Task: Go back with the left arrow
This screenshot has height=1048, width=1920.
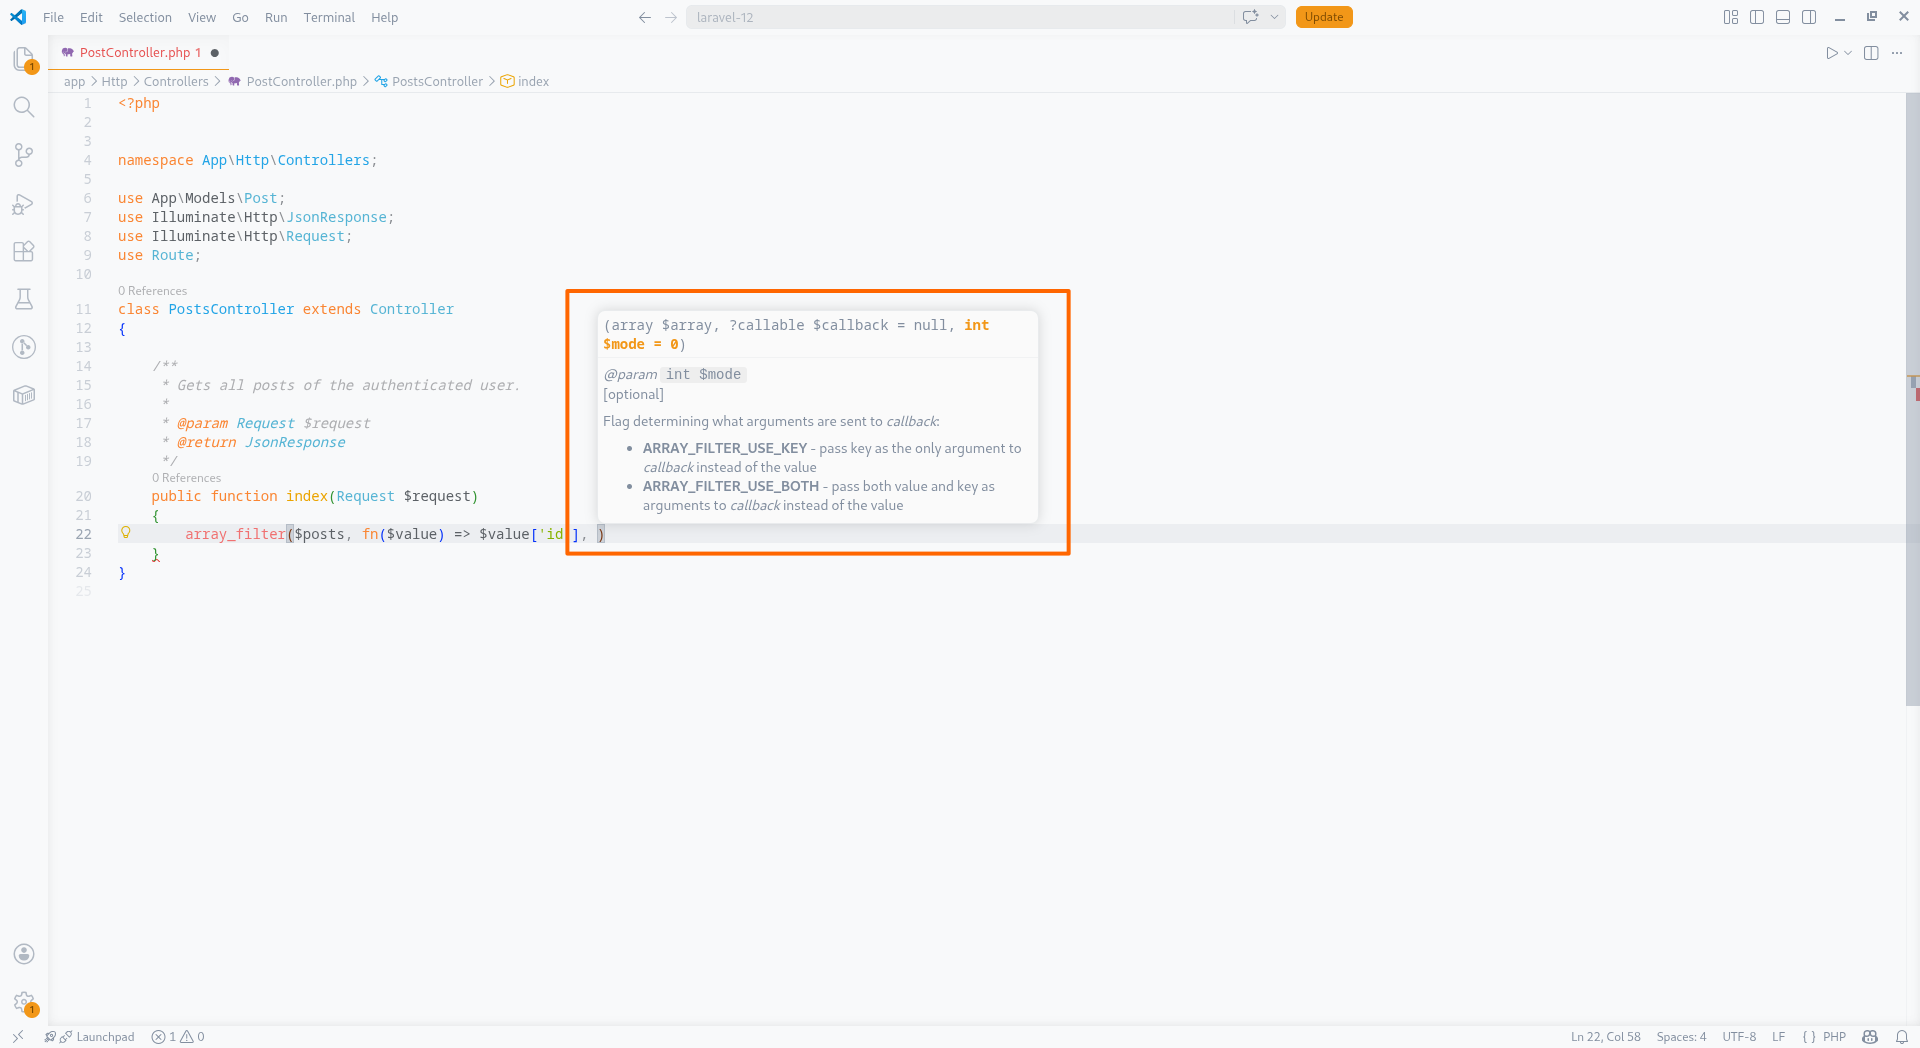Action: [x=645, y=17]
